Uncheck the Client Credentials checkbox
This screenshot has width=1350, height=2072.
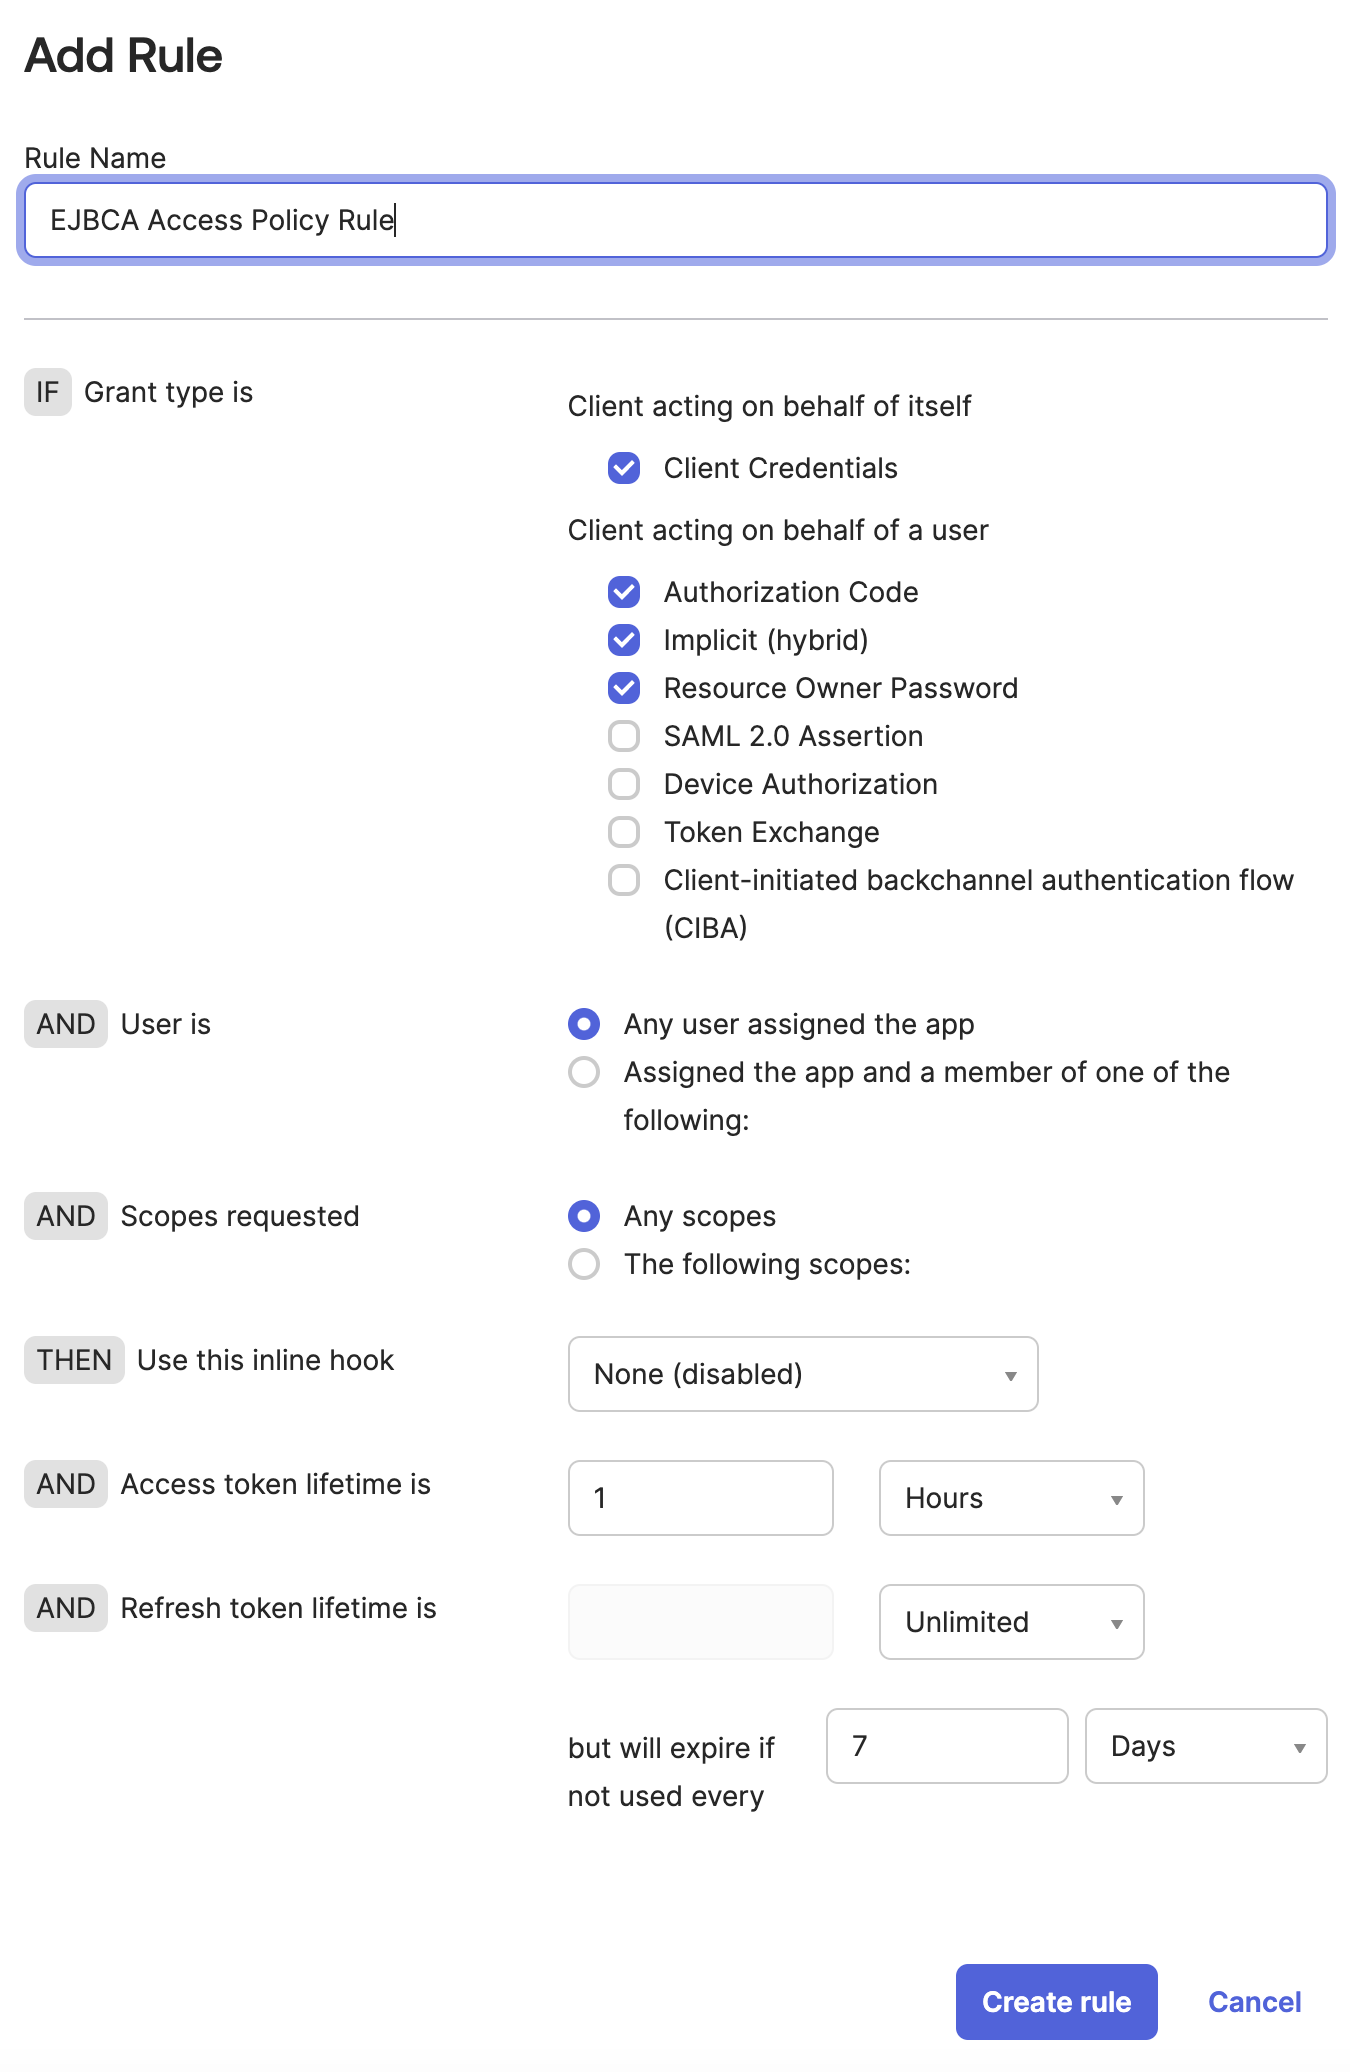tap(624, 468)
